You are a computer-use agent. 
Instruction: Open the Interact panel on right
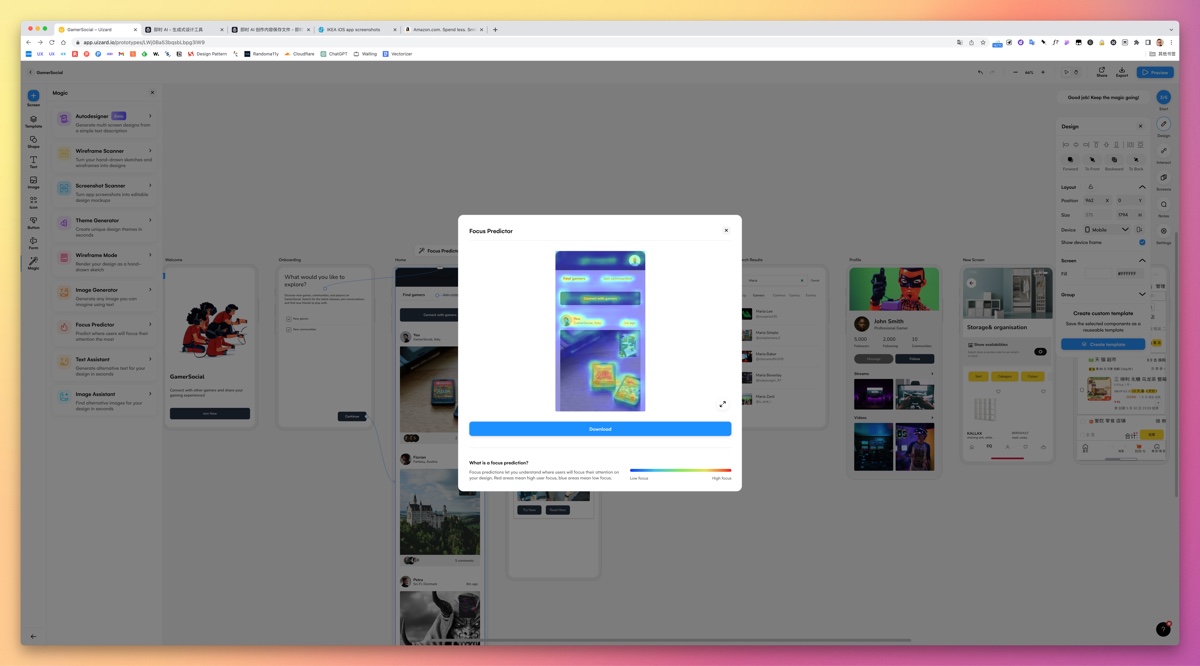pyautogui.click(x=1163, y=153)
